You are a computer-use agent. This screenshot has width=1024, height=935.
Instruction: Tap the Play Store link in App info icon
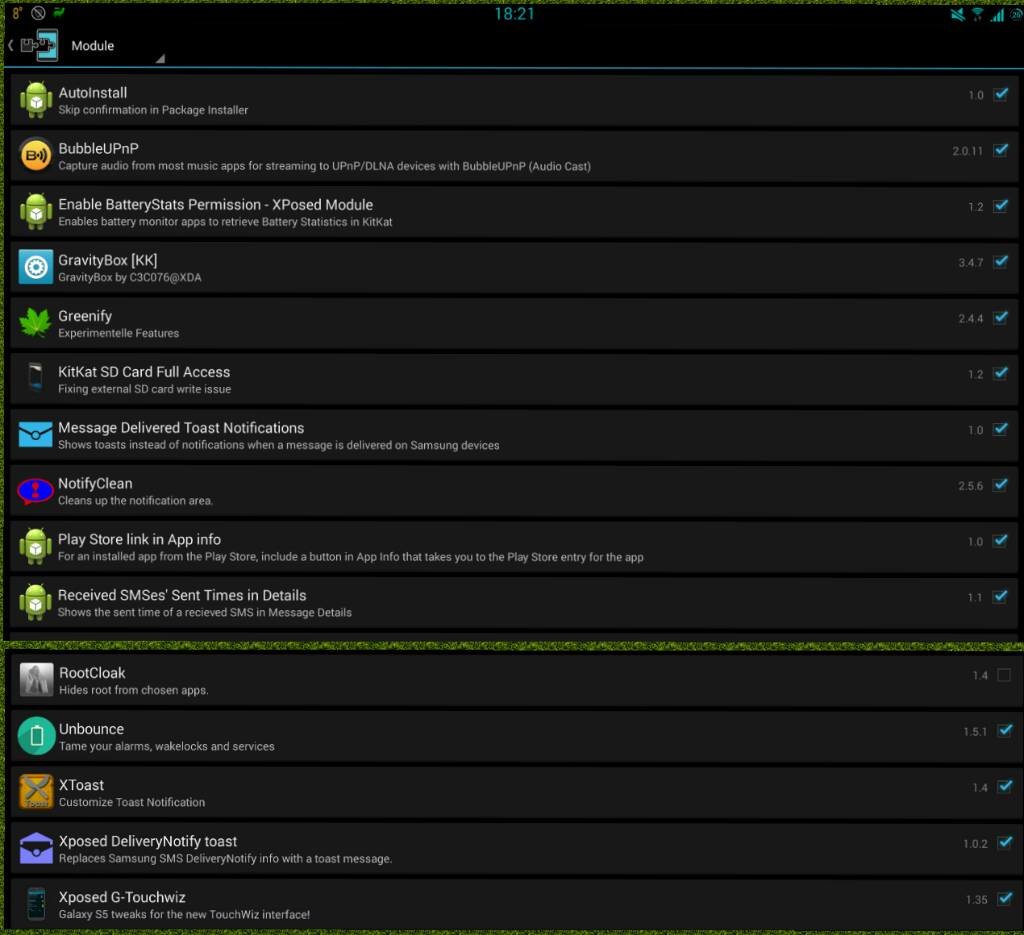[x=36, y=547]
